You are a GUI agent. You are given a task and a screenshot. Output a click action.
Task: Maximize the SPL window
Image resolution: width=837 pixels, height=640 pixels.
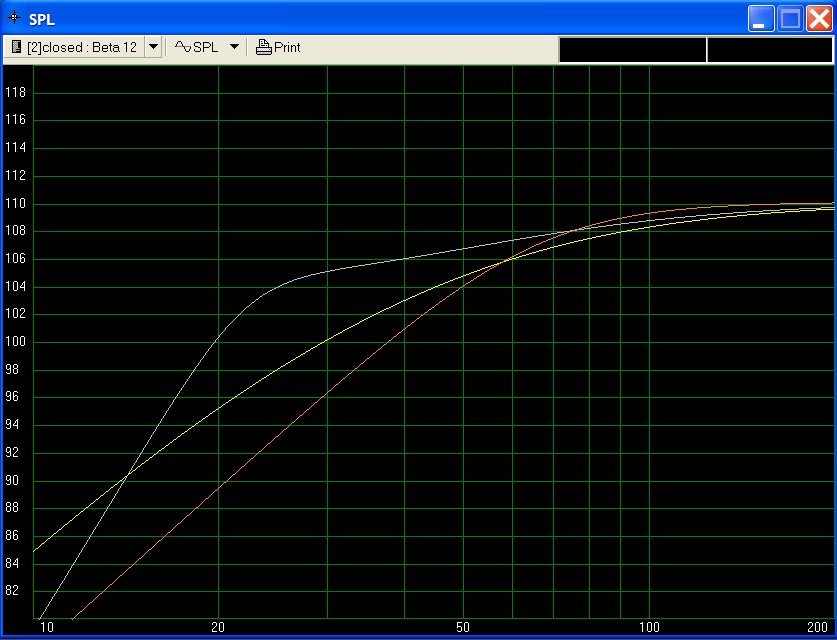[790, 18]
